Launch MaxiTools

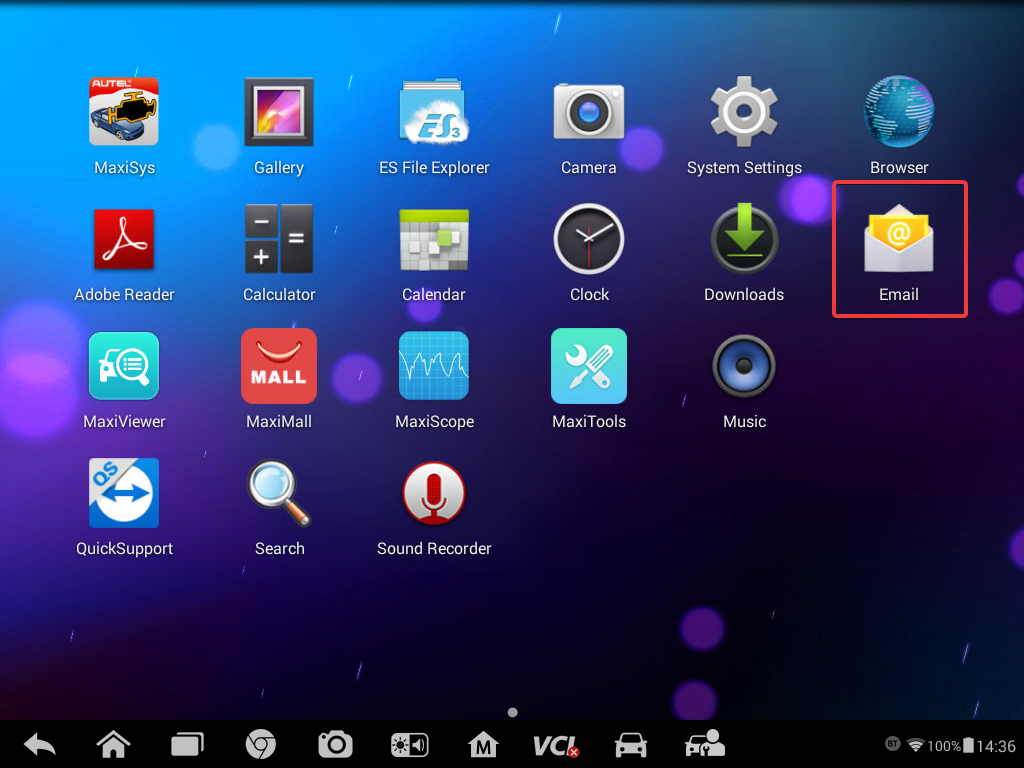[x=589, y=366]
